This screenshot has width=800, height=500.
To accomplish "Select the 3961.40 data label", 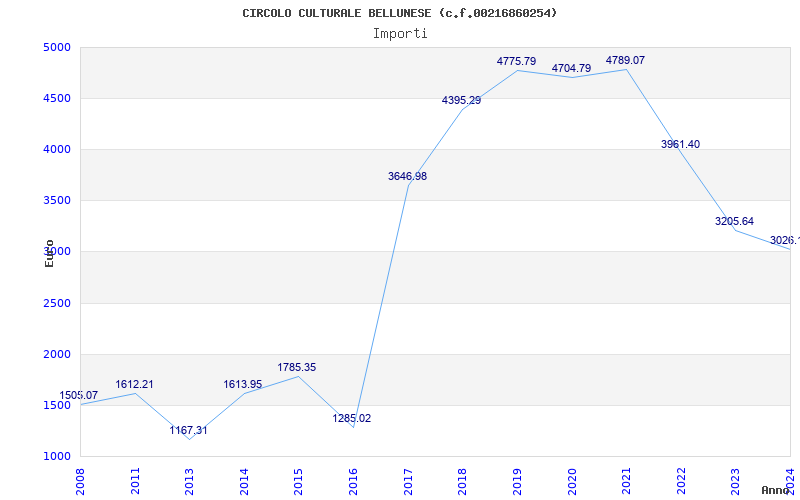I will 680,144.
